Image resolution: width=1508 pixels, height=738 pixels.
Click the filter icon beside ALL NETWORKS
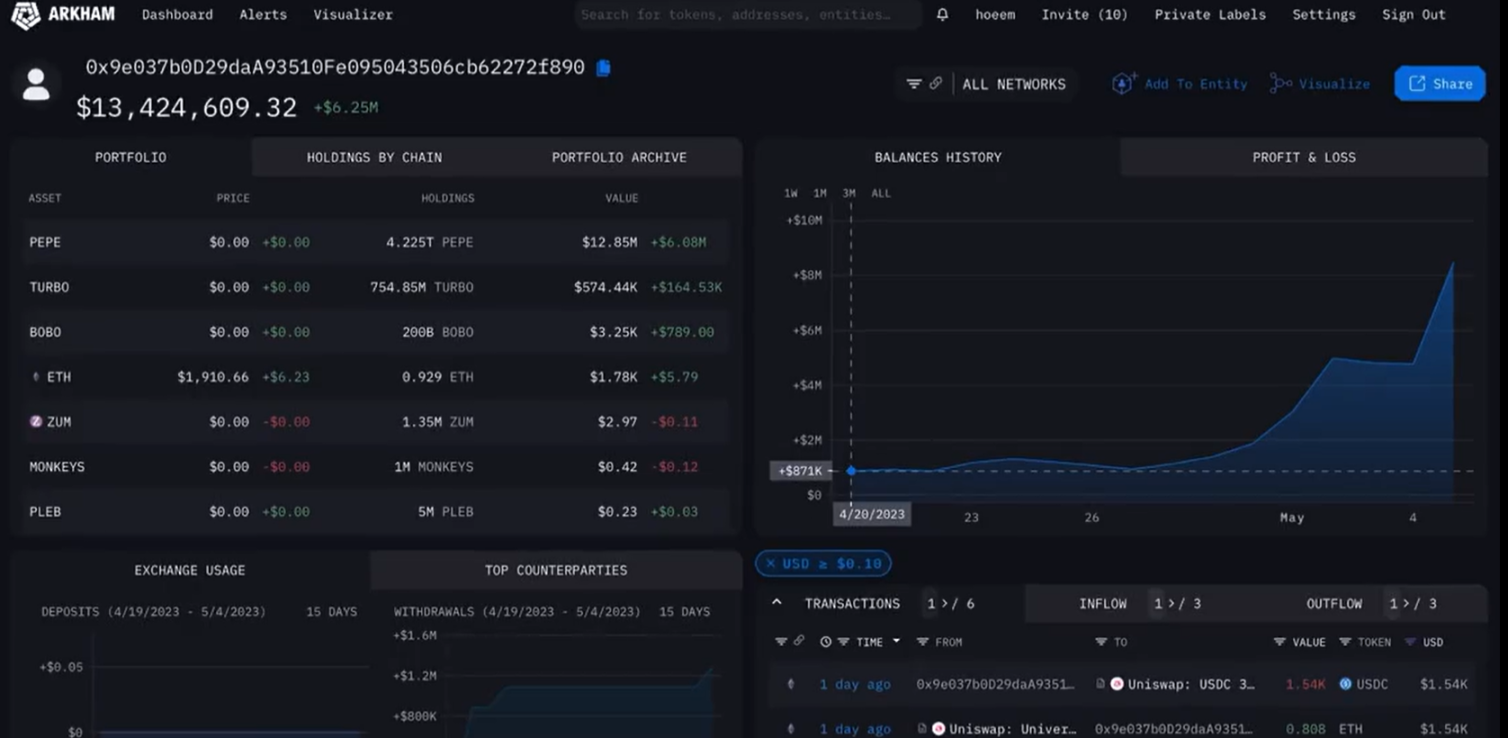click(913, 84)
